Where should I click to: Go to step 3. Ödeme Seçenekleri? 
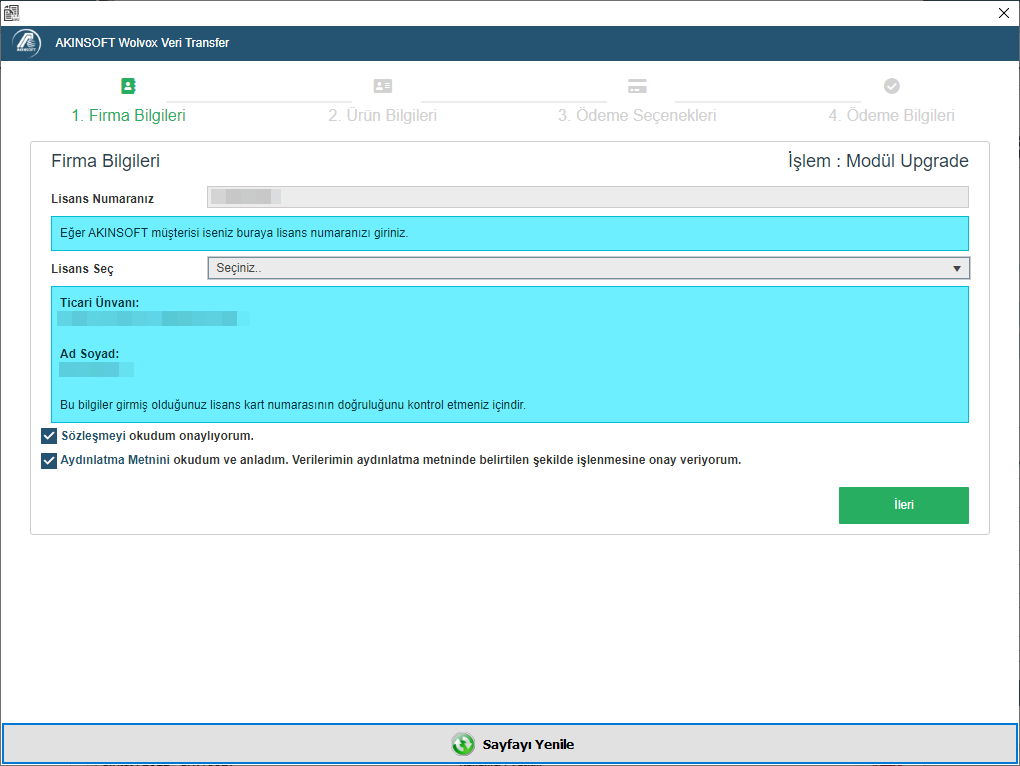637,116
